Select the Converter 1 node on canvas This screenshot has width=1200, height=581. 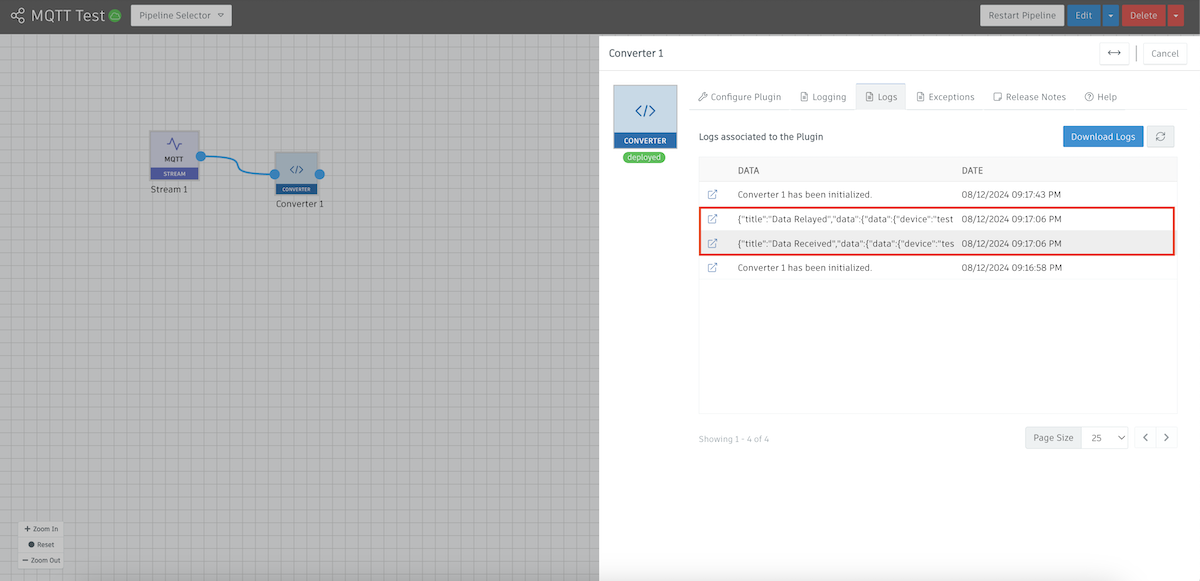297,173
